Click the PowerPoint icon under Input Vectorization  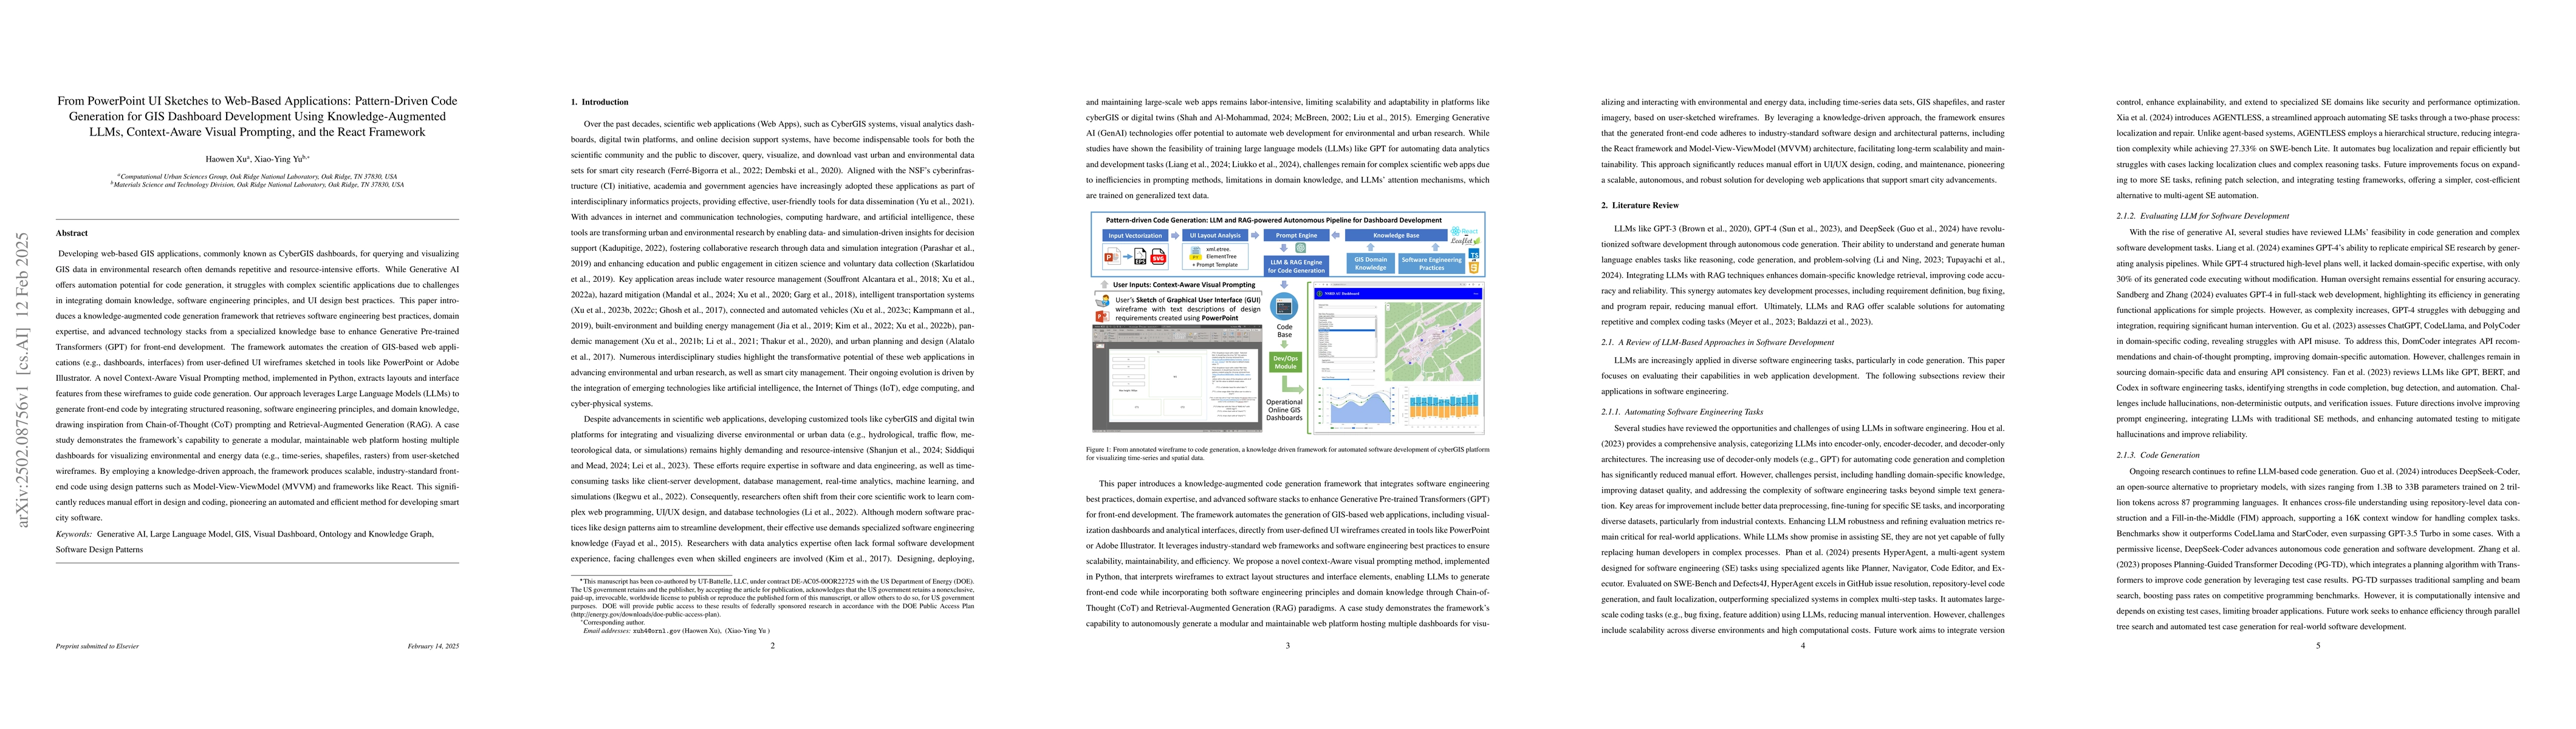pyautogui.click(x=1113, y=256)
